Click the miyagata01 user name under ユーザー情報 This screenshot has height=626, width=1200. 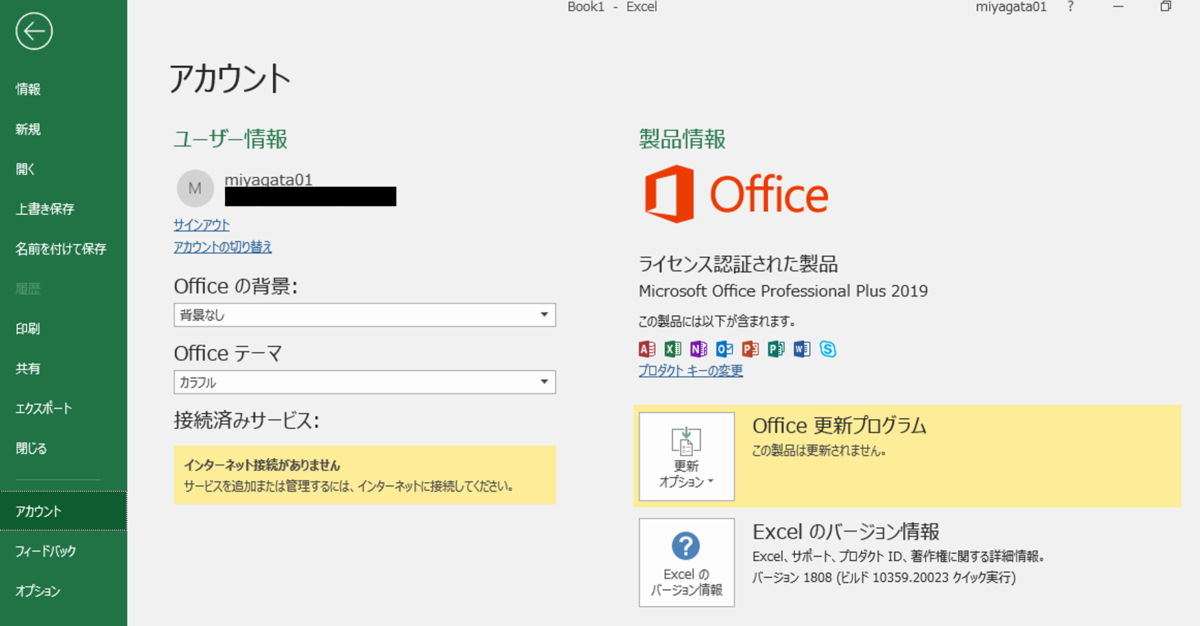pyautogui.click(x=269, y=180)
